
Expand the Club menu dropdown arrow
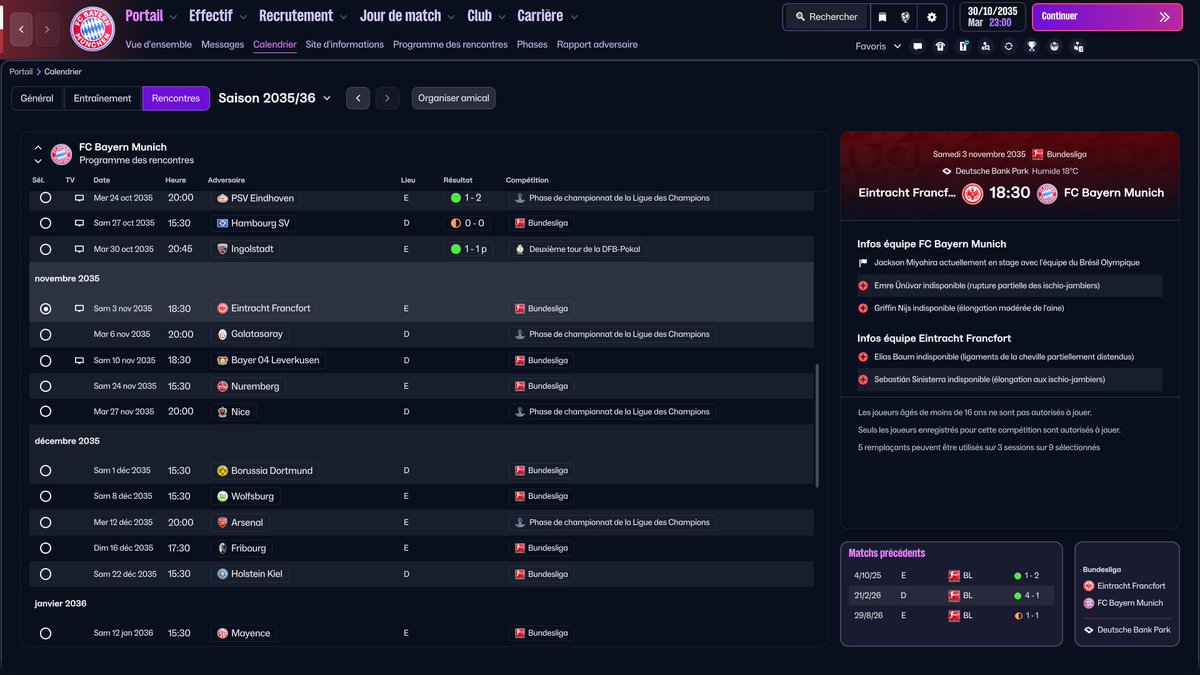pyautogui.click(x=503, y=17)
